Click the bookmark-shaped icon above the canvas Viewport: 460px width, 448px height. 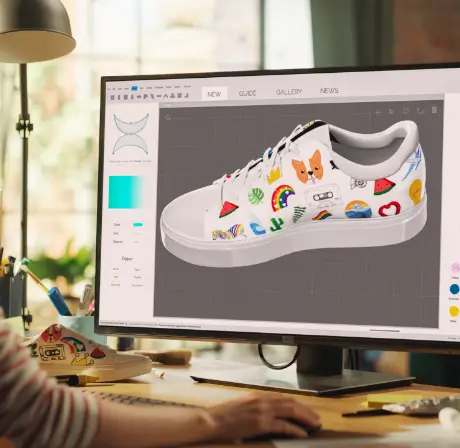click(406, 111)
